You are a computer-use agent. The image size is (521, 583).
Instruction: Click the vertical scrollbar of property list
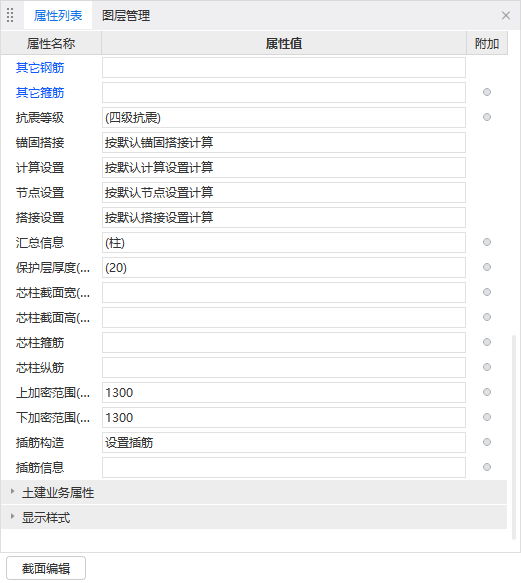[514, 437]
